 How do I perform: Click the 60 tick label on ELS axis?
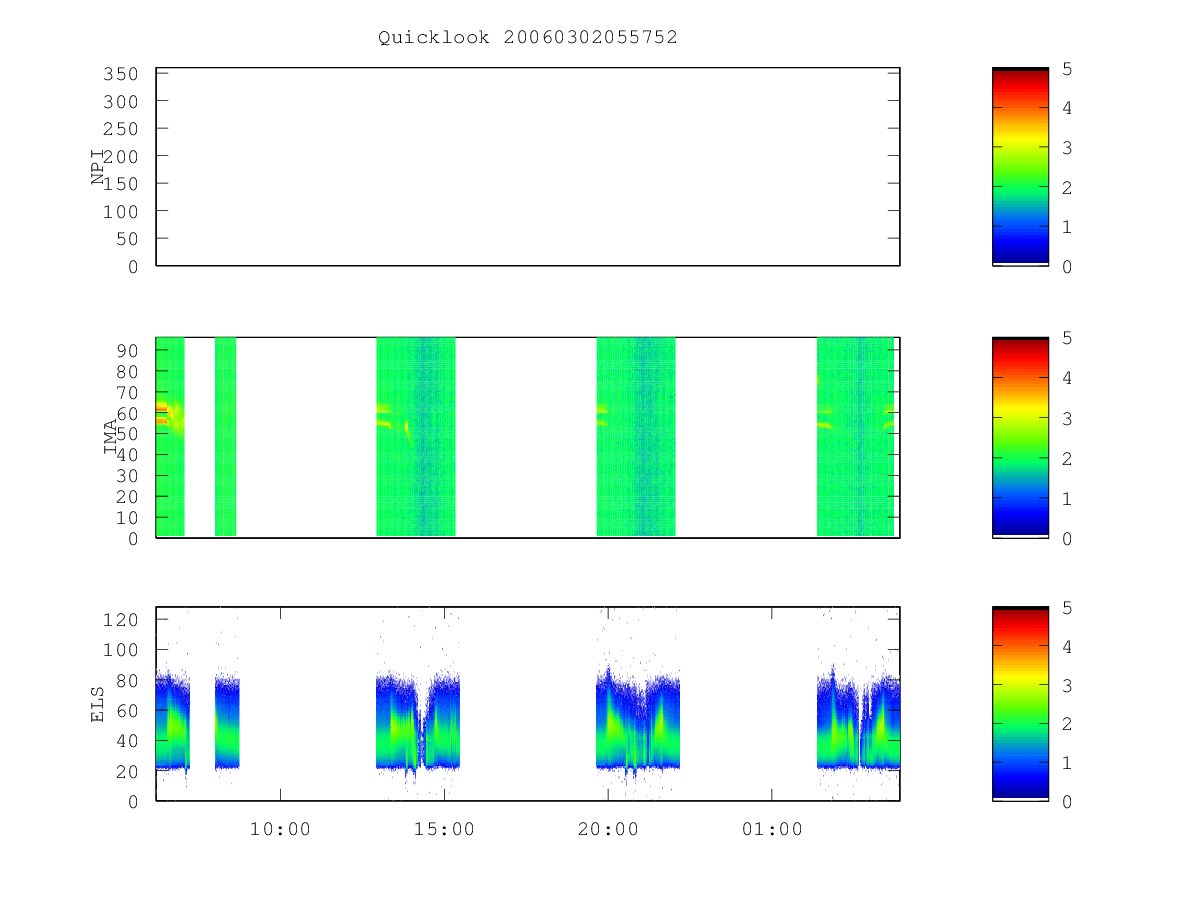tap(126, 710)
